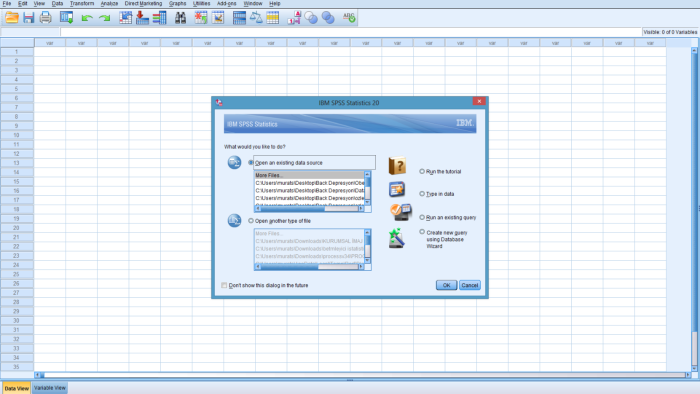Select Open another type of file radio
The width and height of the screenshot is (700, 394).
[x=251, y=221]
